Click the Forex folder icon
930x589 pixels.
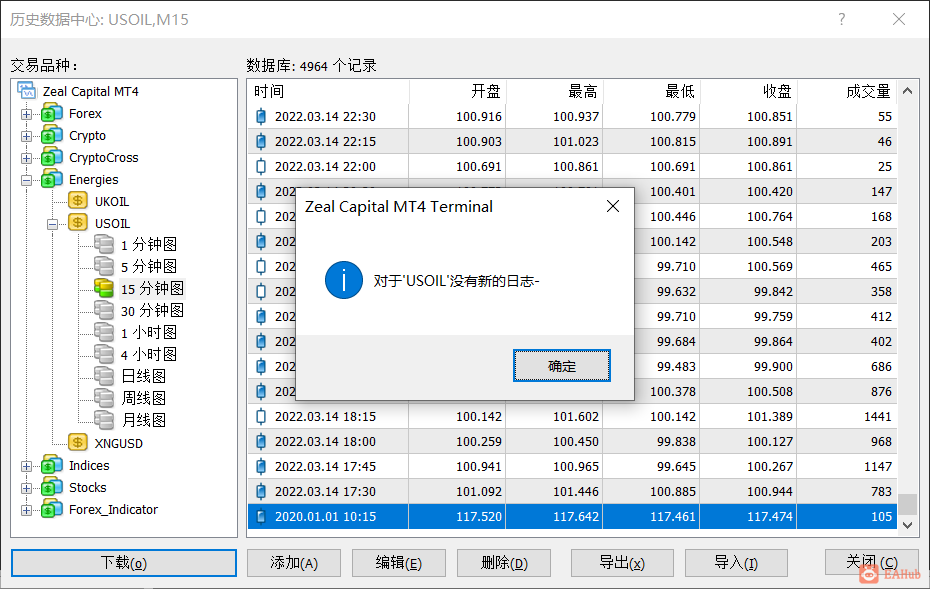[x=52, y=113]
